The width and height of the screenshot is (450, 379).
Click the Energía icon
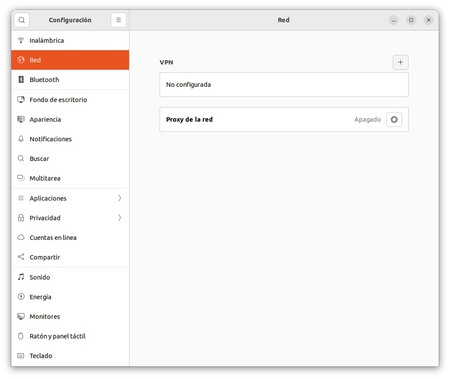21,296
